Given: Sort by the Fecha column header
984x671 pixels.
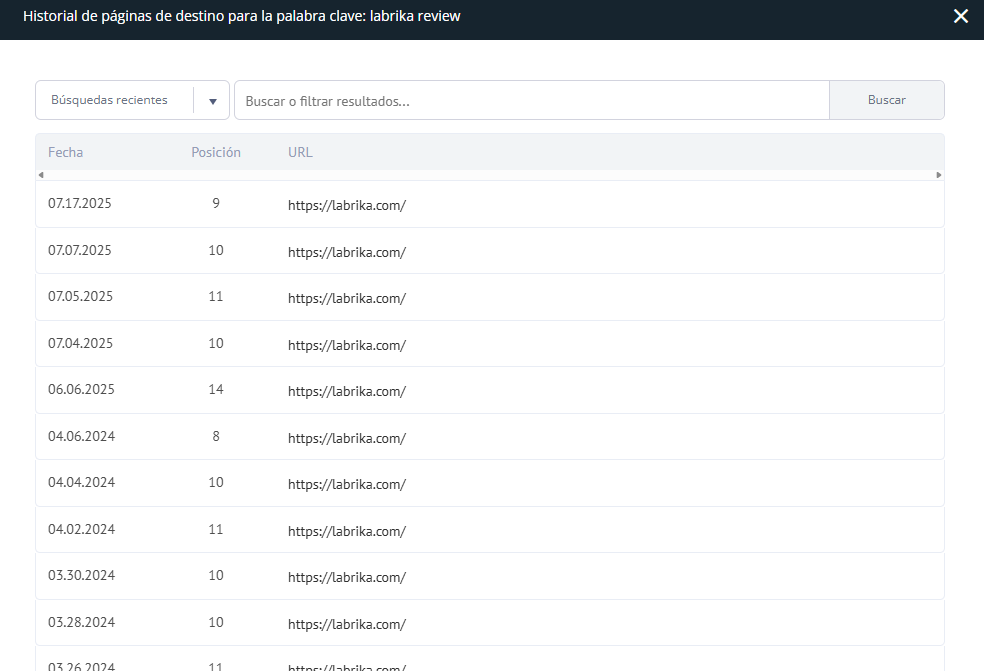Looking at the screenshot, I should (x=65, y=153).
